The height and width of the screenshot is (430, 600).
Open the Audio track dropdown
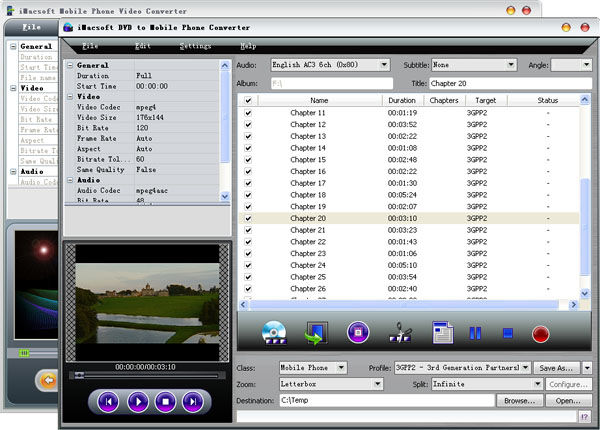(x=384, y=65)
